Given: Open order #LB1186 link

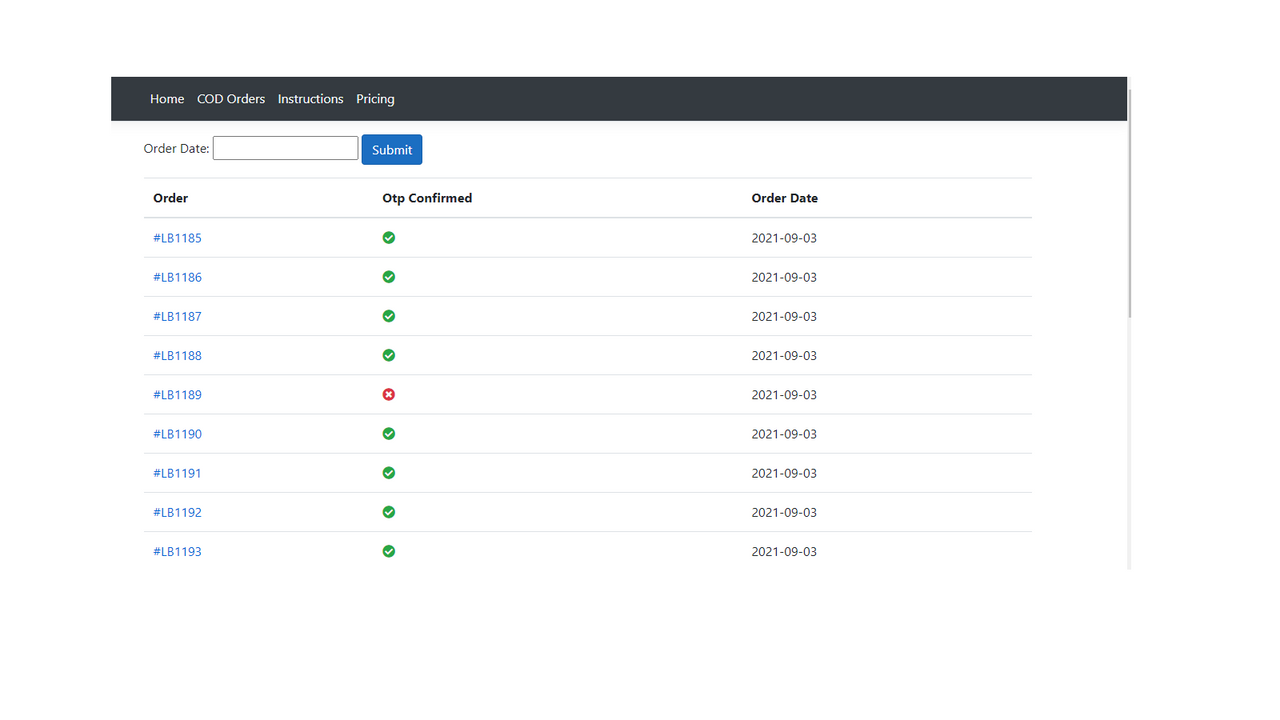Looking at the screenshot, I should coord(177,277).
